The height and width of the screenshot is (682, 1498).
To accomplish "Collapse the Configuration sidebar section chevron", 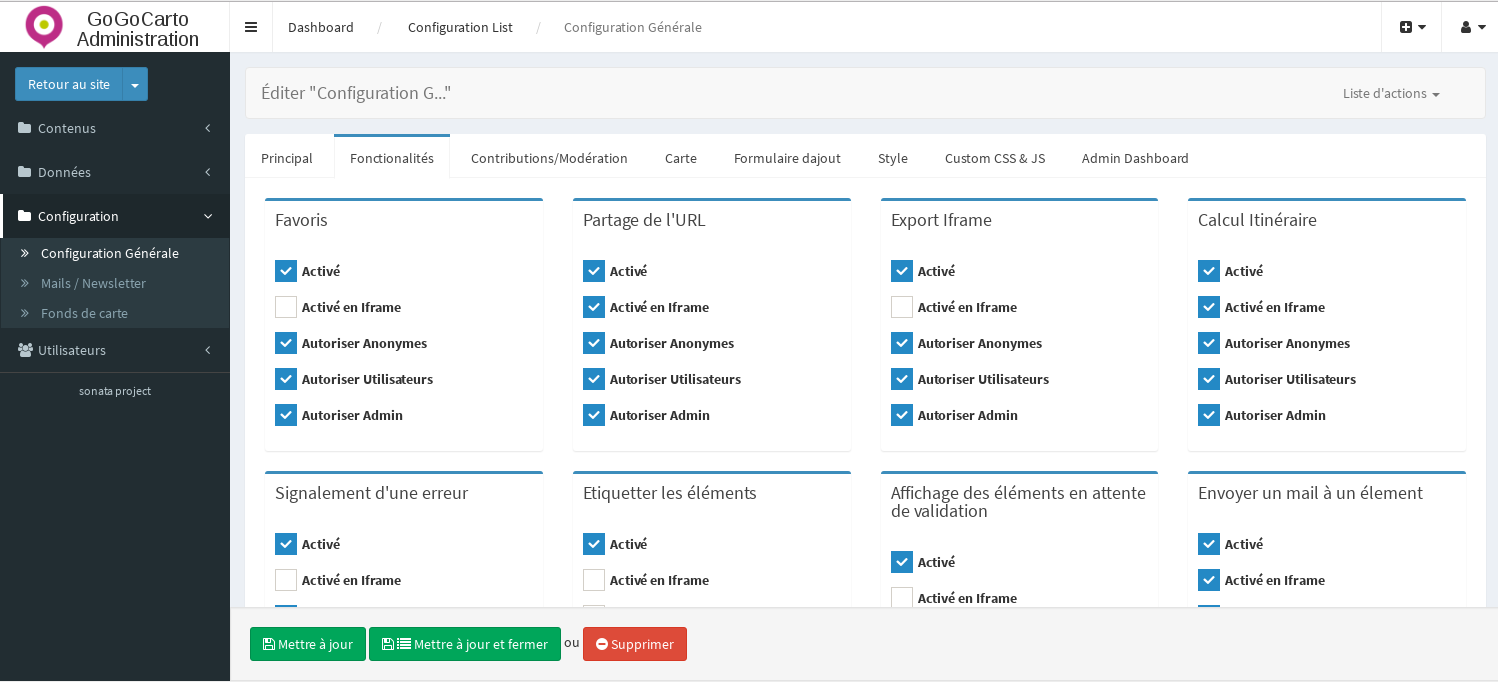I will pos(208,216).
